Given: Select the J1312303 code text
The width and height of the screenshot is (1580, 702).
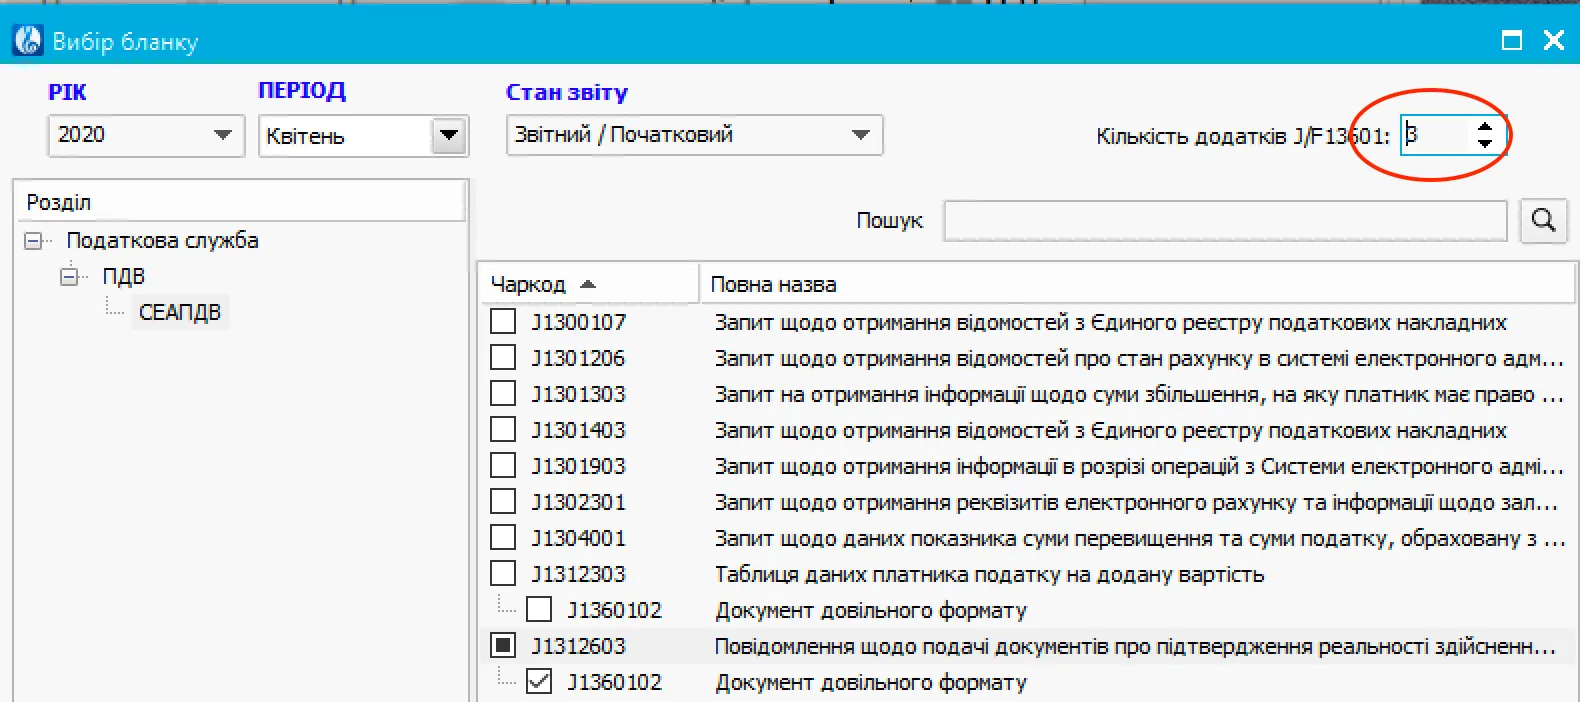Looking at the screenshot, I should coord(578,575).
